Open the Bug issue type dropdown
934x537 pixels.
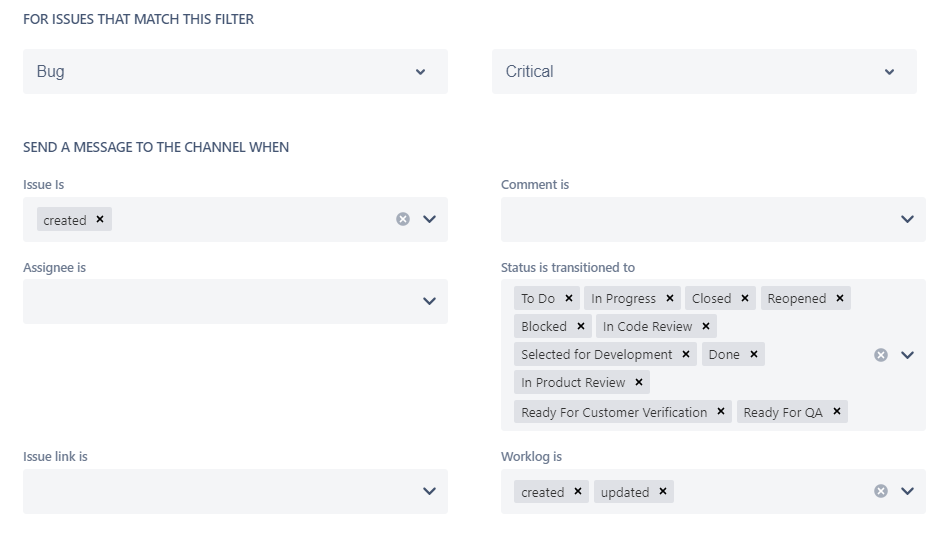point(235,71)
